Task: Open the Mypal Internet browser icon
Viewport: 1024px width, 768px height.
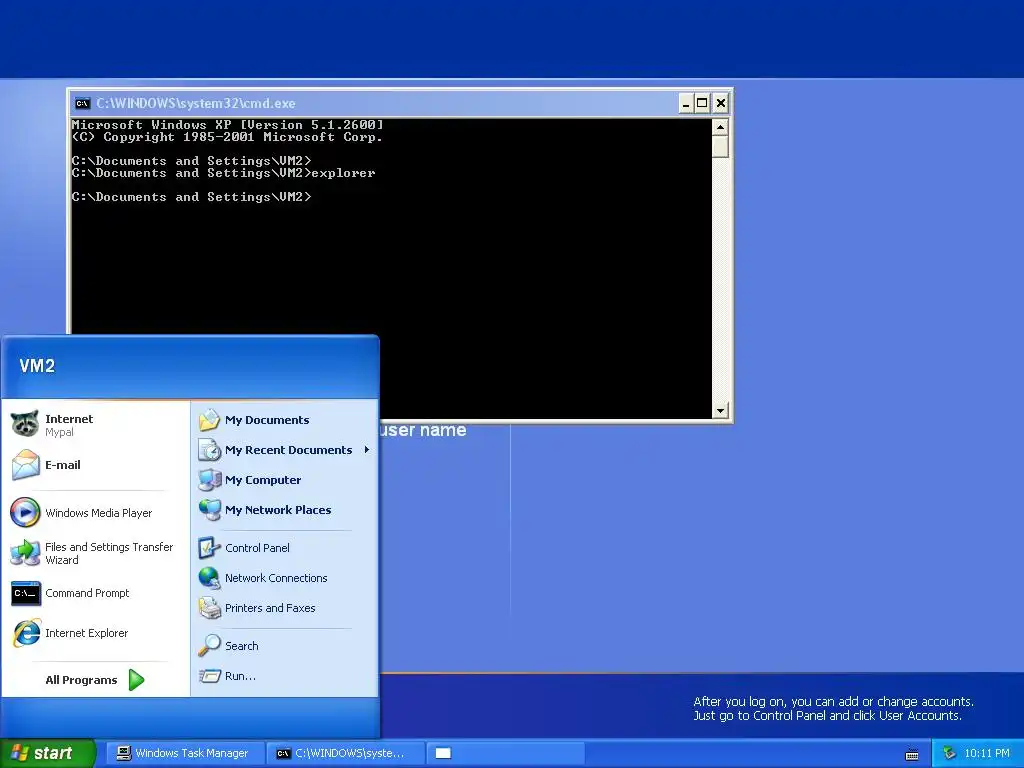Action: 25,424
